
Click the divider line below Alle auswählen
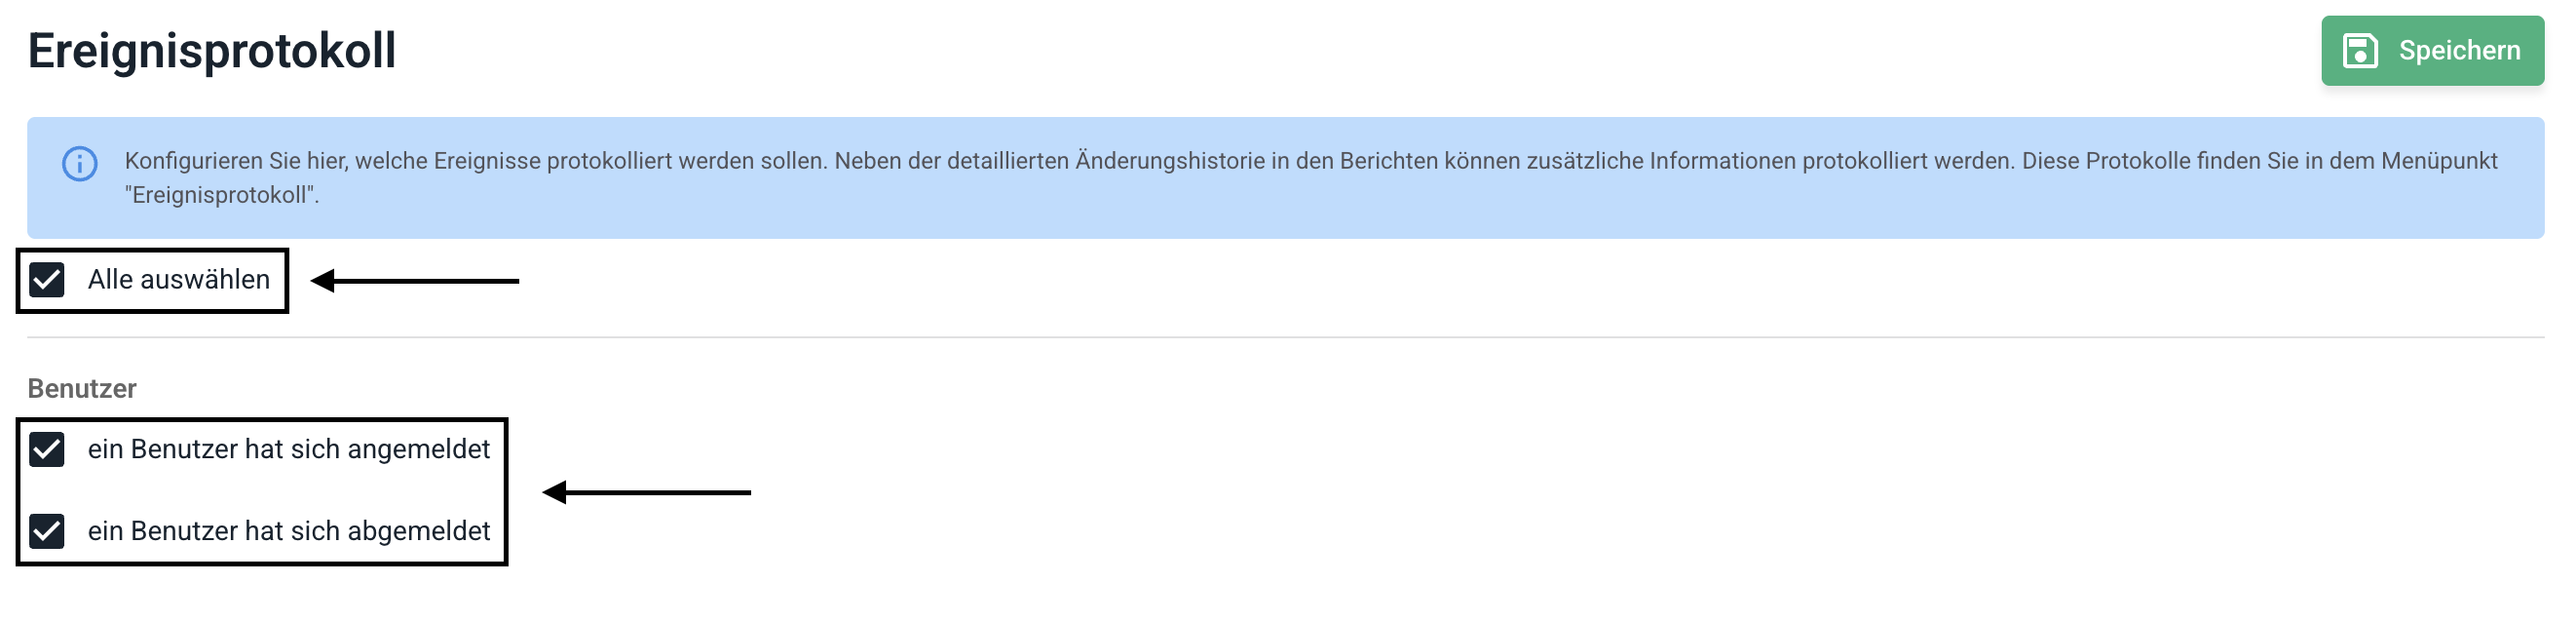click(x=1285, y=338)
